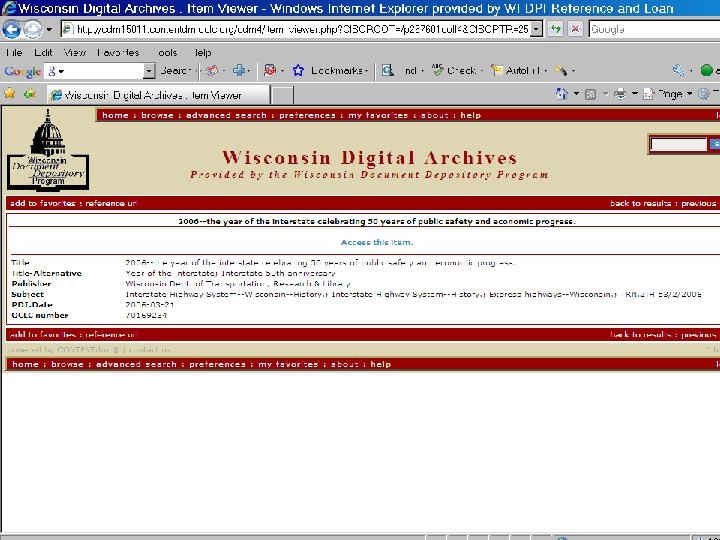720x540 pixels.
Task: Open the Google toolbar wrench settings icon
Action: coord(679,70)
